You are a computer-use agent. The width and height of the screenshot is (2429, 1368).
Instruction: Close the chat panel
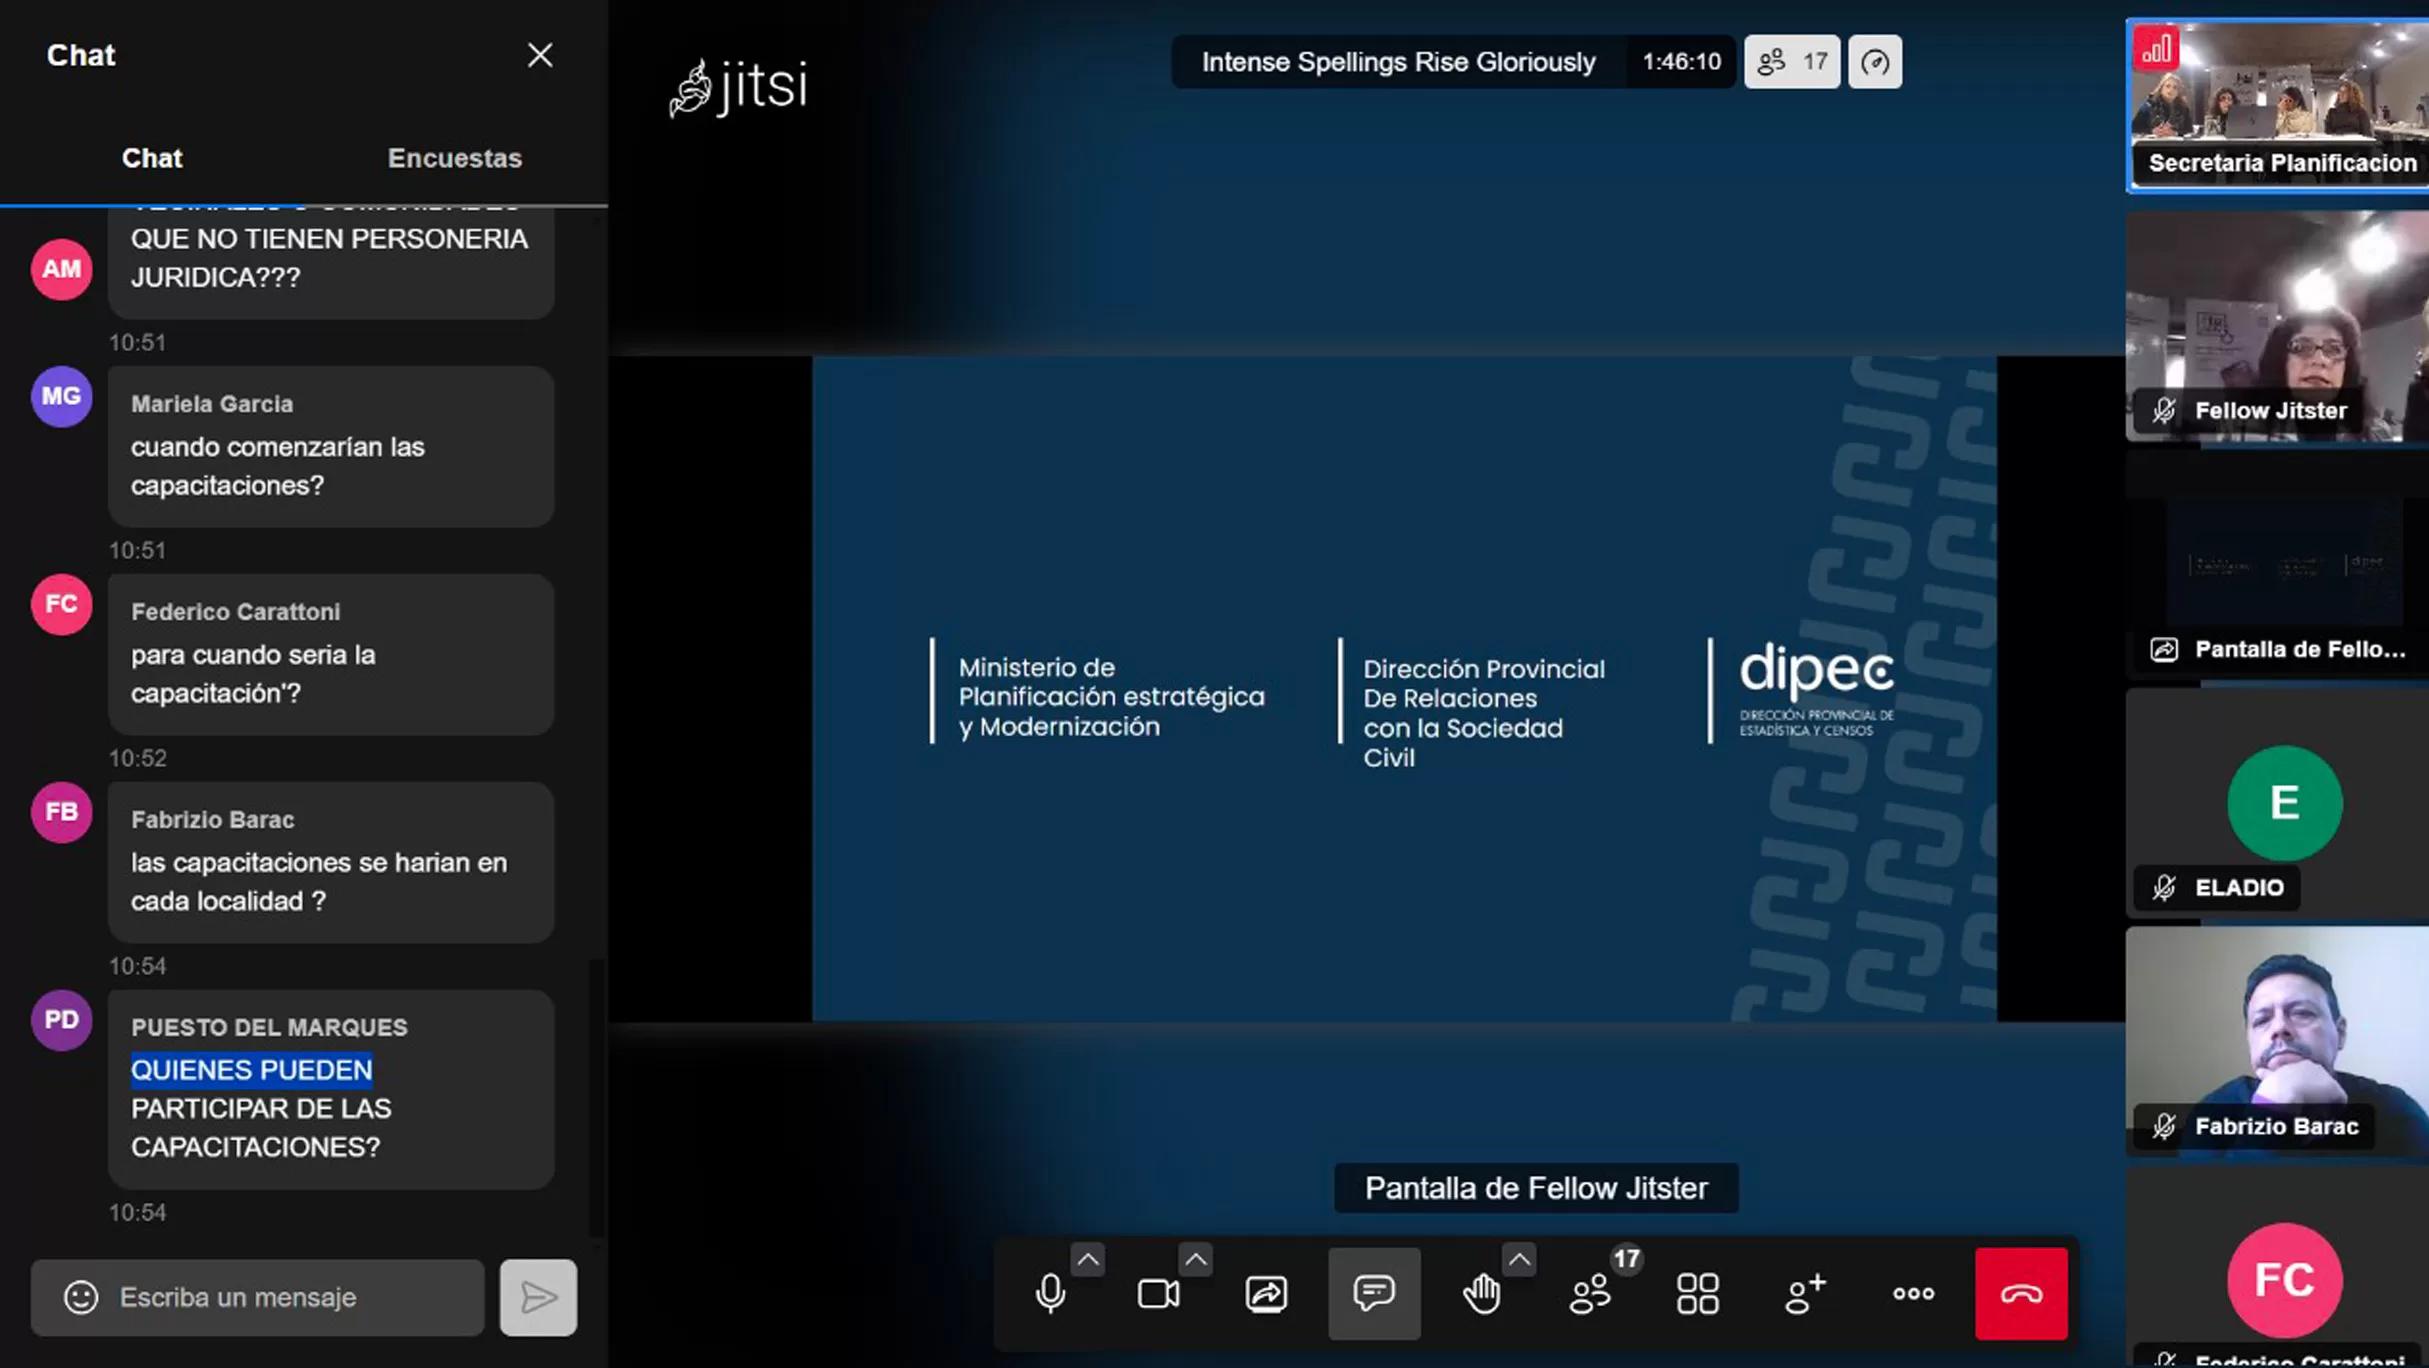(x=540, y=55)
